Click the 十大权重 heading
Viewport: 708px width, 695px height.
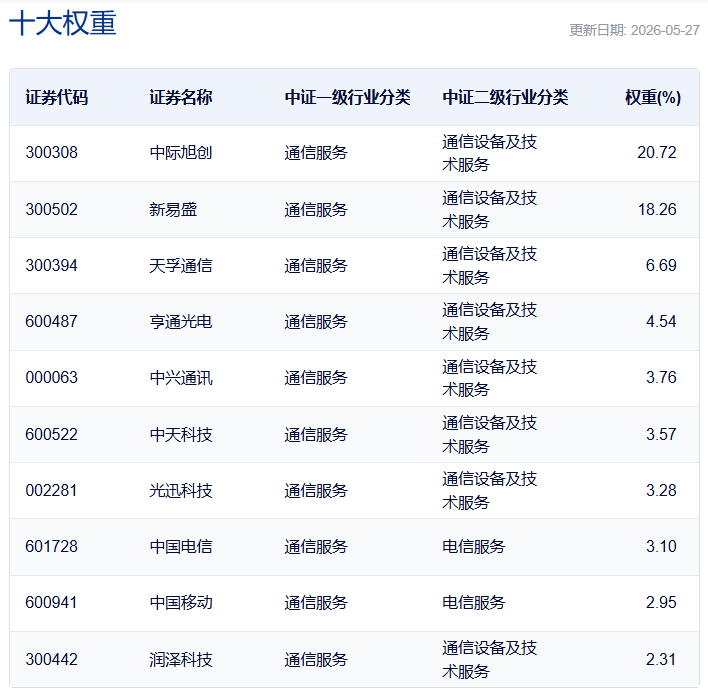click(63, 23)
